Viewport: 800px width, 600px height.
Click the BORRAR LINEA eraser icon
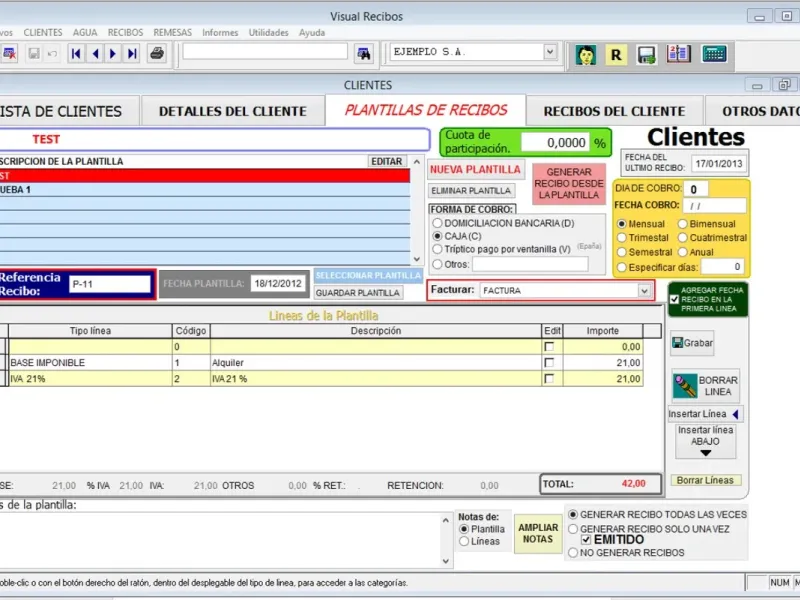click(684, 386)
